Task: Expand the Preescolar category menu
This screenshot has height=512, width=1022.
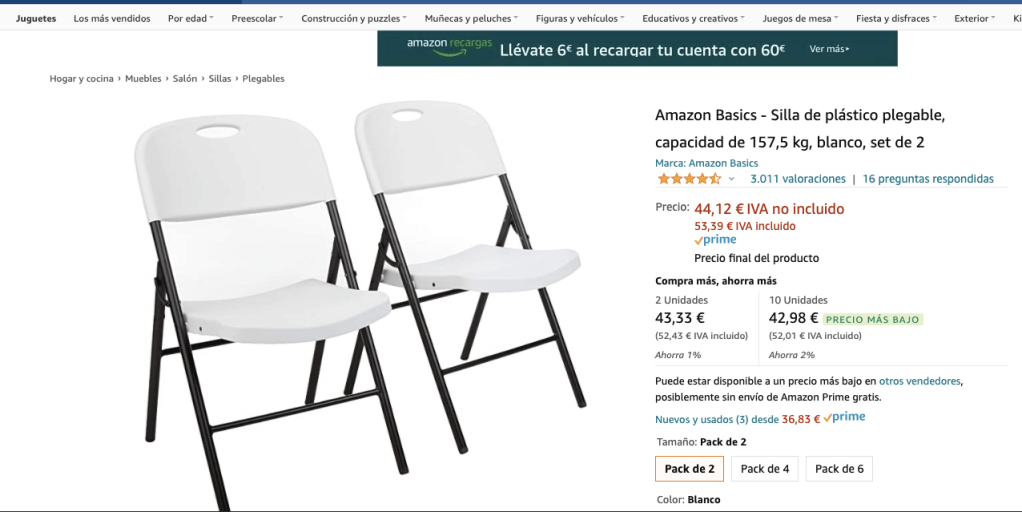Action: pyautogui.click(x=256, y=18)
